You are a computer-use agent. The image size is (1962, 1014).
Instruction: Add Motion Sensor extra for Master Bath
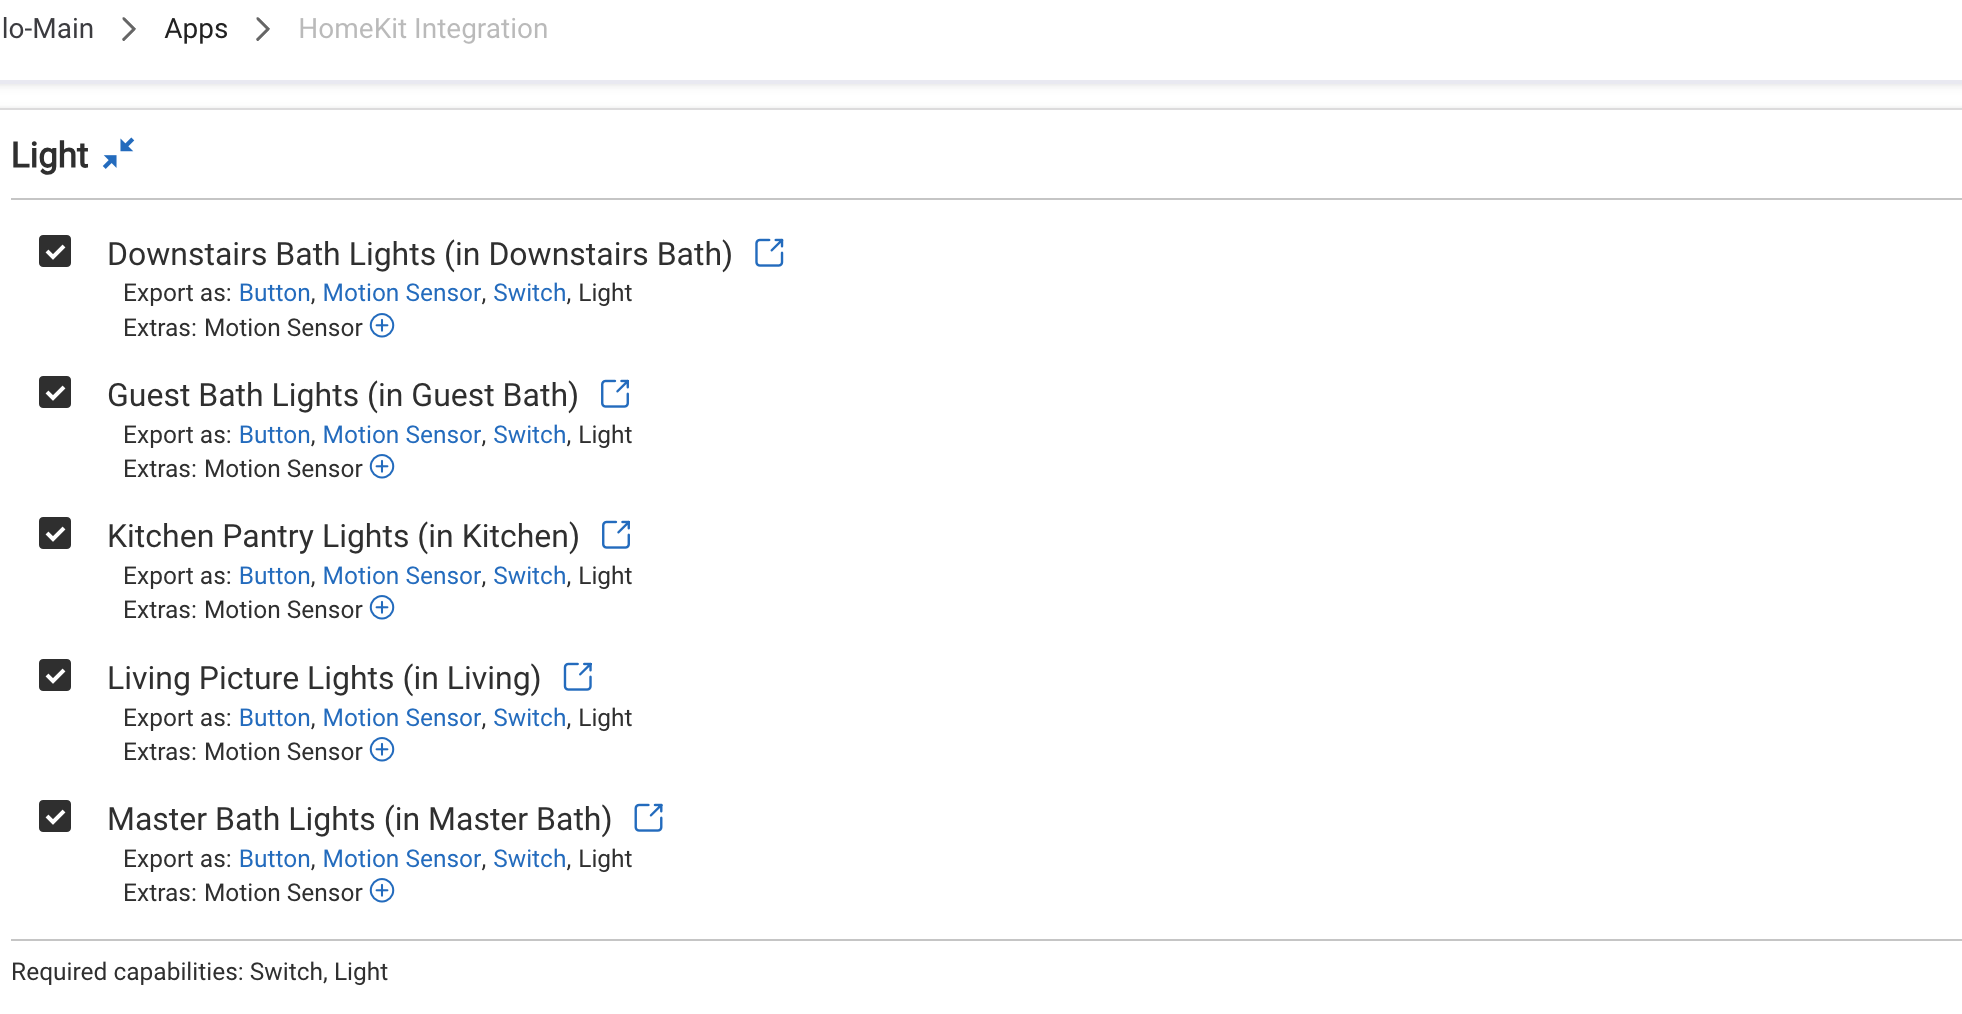click(x=382, y=891)
